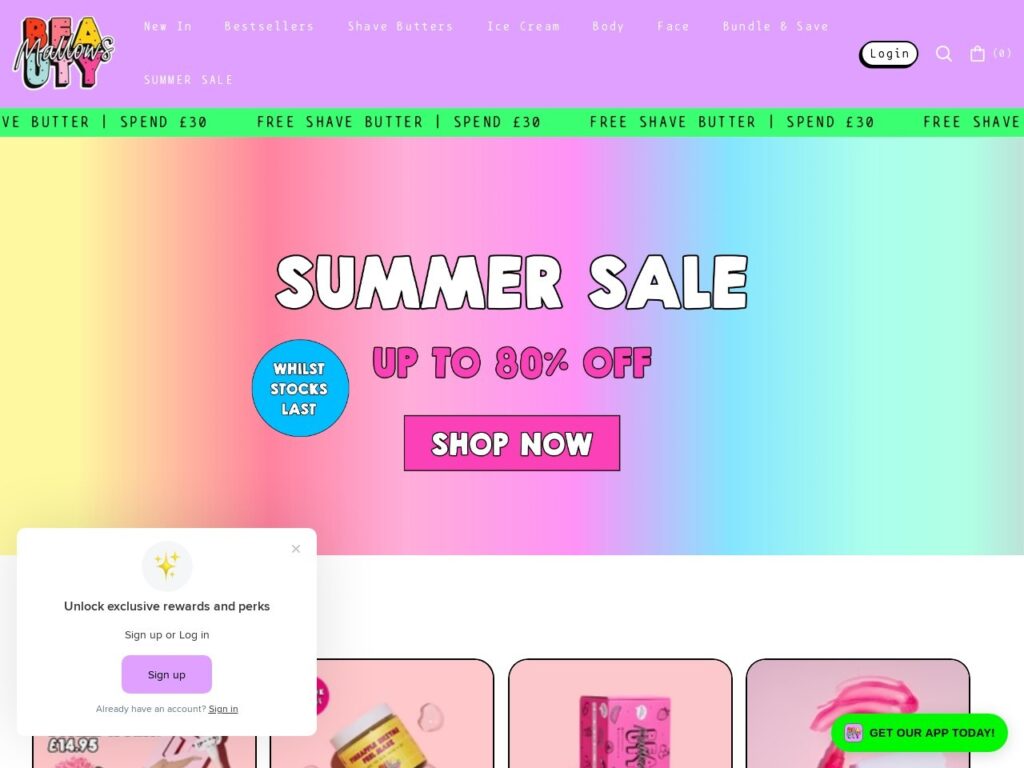Open the pink boxed product thumbnail
This screenshot has height=768, width=1024.
tap(620, 713)
